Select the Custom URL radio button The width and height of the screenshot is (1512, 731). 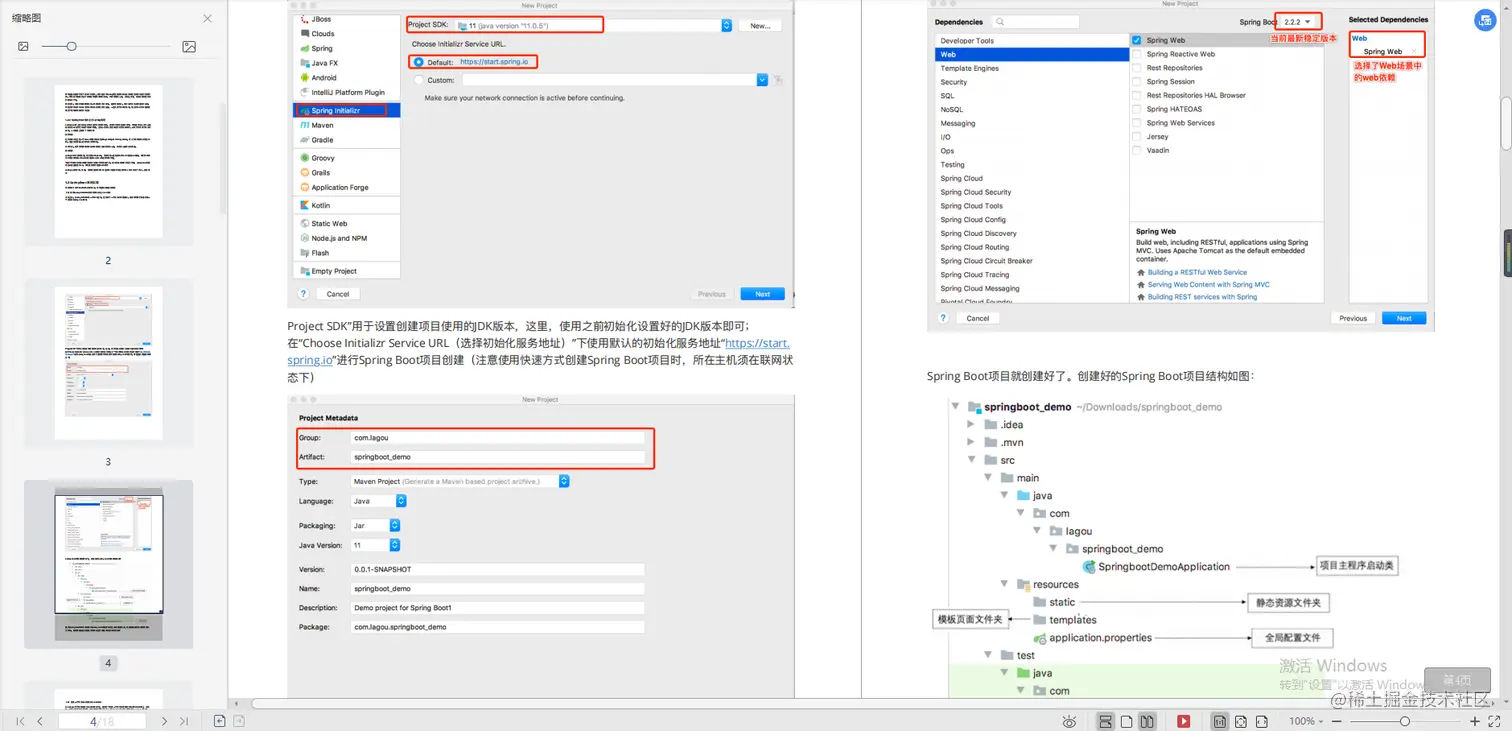(x=418, y=80)
